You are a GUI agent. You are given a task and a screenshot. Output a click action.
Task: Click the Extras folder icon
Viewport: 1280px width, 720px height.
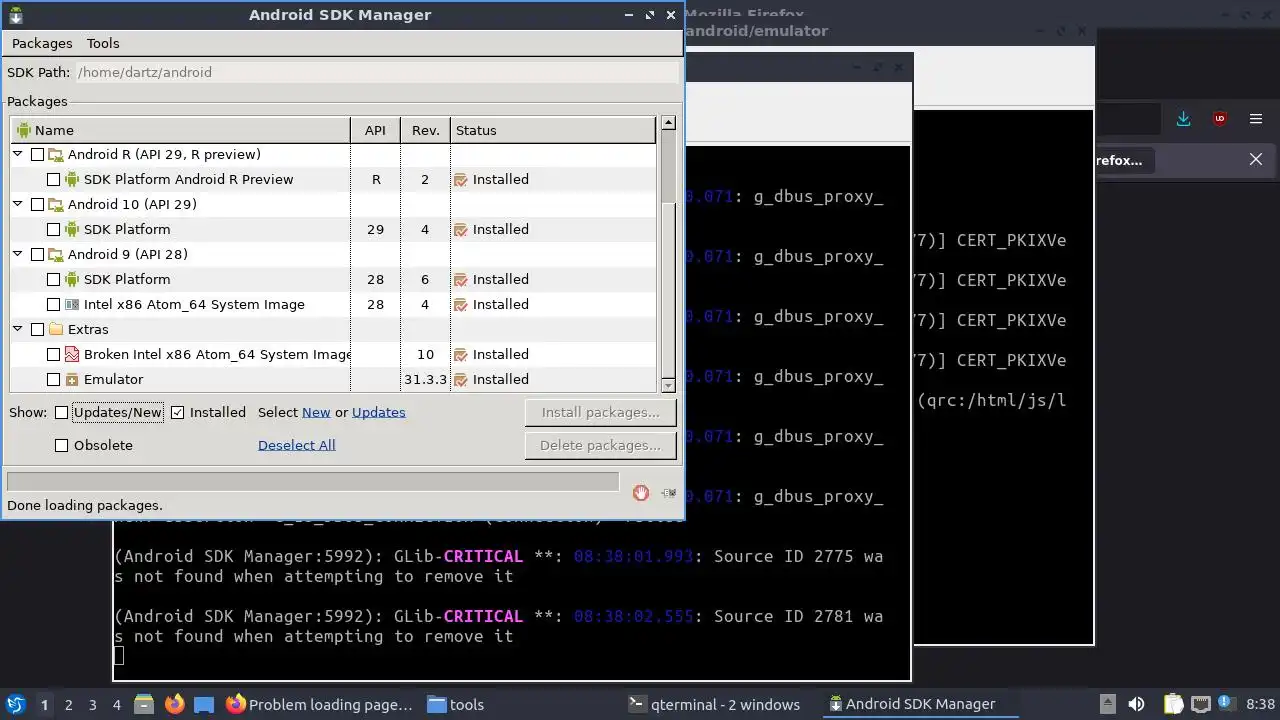(x=56, y=330)
